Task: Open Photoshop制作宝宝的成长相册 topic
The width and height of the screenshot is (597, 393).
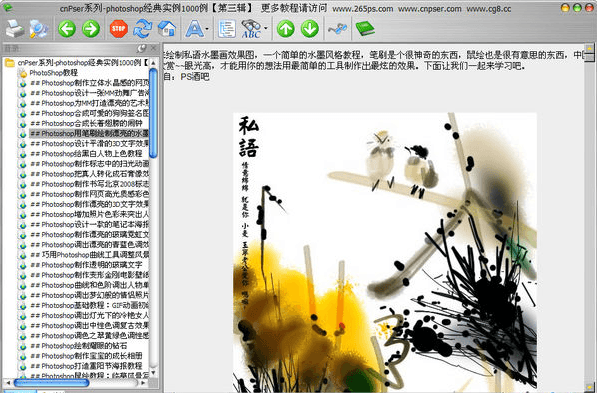Action: click(86, 356)
